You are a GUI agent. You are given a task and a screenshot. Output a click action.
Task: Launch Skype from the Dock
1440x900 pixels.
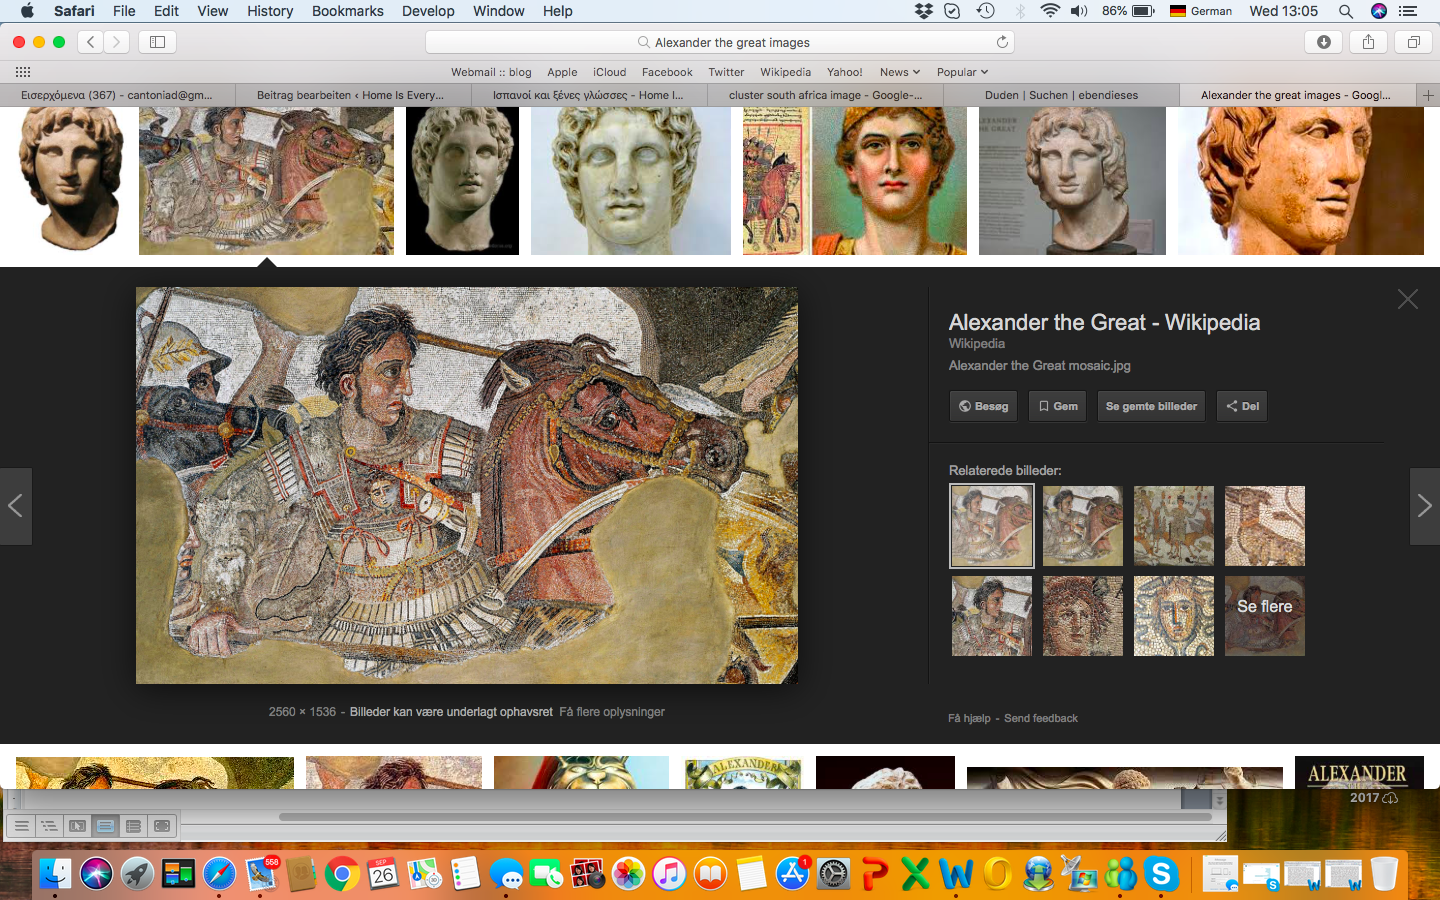1161,875
